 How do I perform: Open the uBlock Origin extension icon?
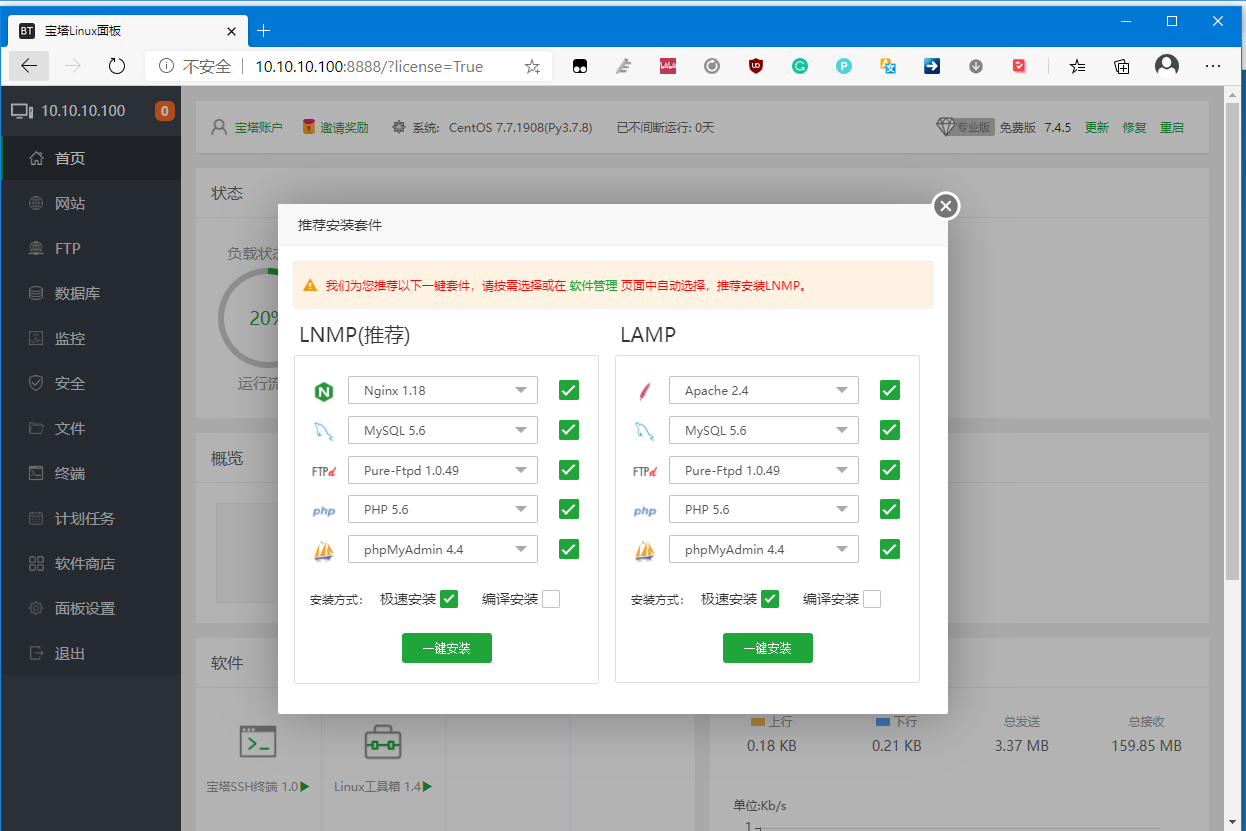[x=756, y=66]
